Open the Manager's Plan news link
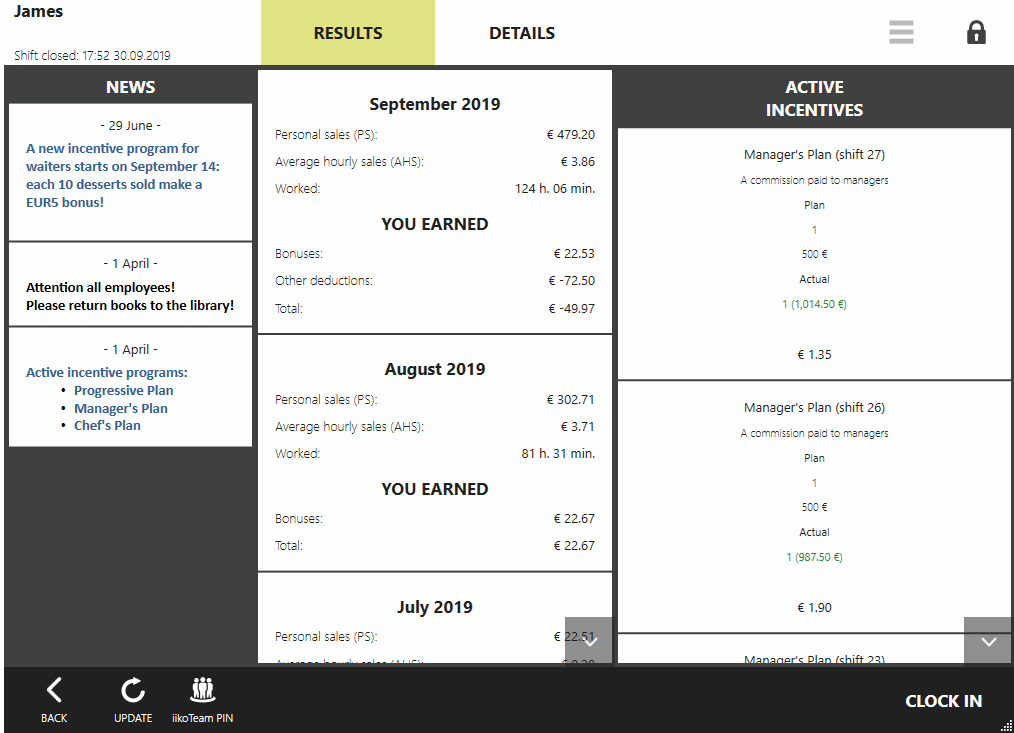Viewport: 1014px width, 733px height. [x=120, y=408]
